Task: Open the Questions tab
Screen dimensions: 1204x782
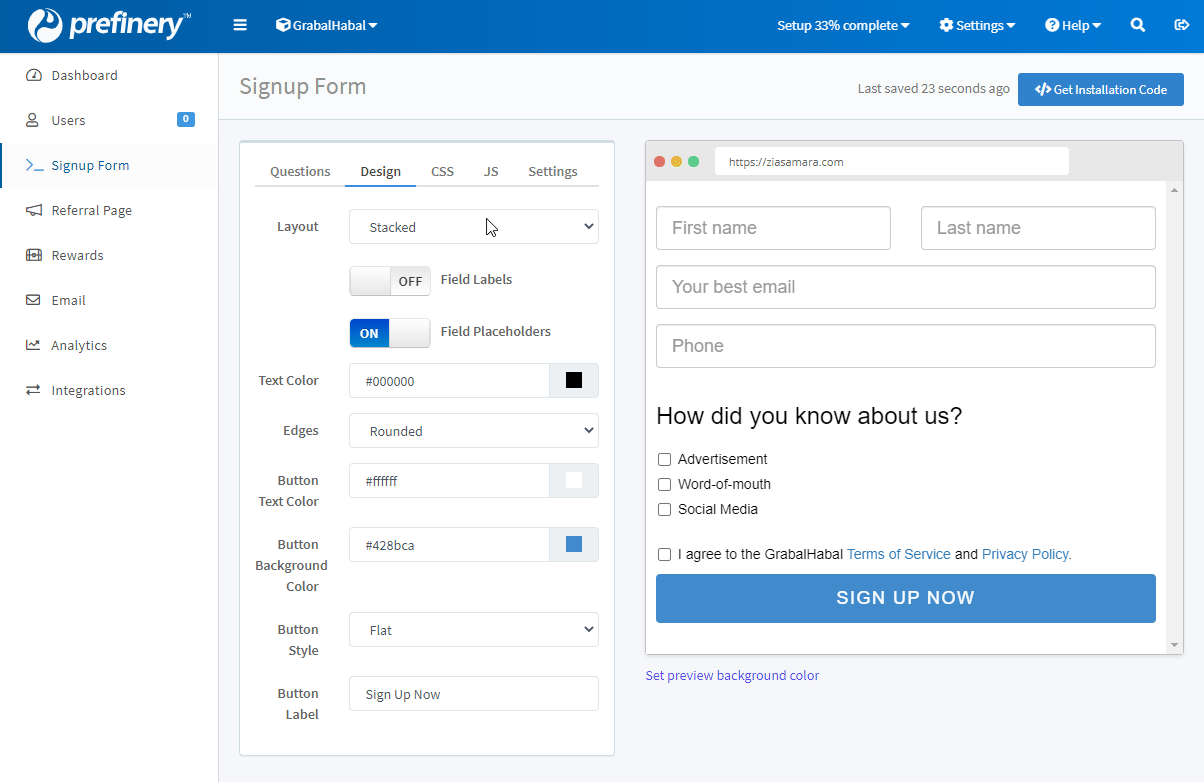Action: tap(299, 171)
